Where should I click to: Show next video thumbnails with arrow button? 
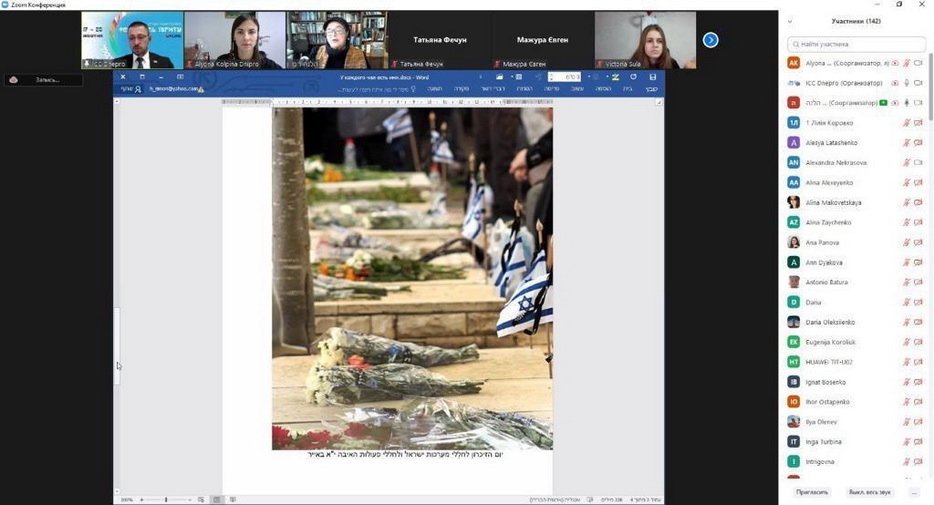[710, 40]
